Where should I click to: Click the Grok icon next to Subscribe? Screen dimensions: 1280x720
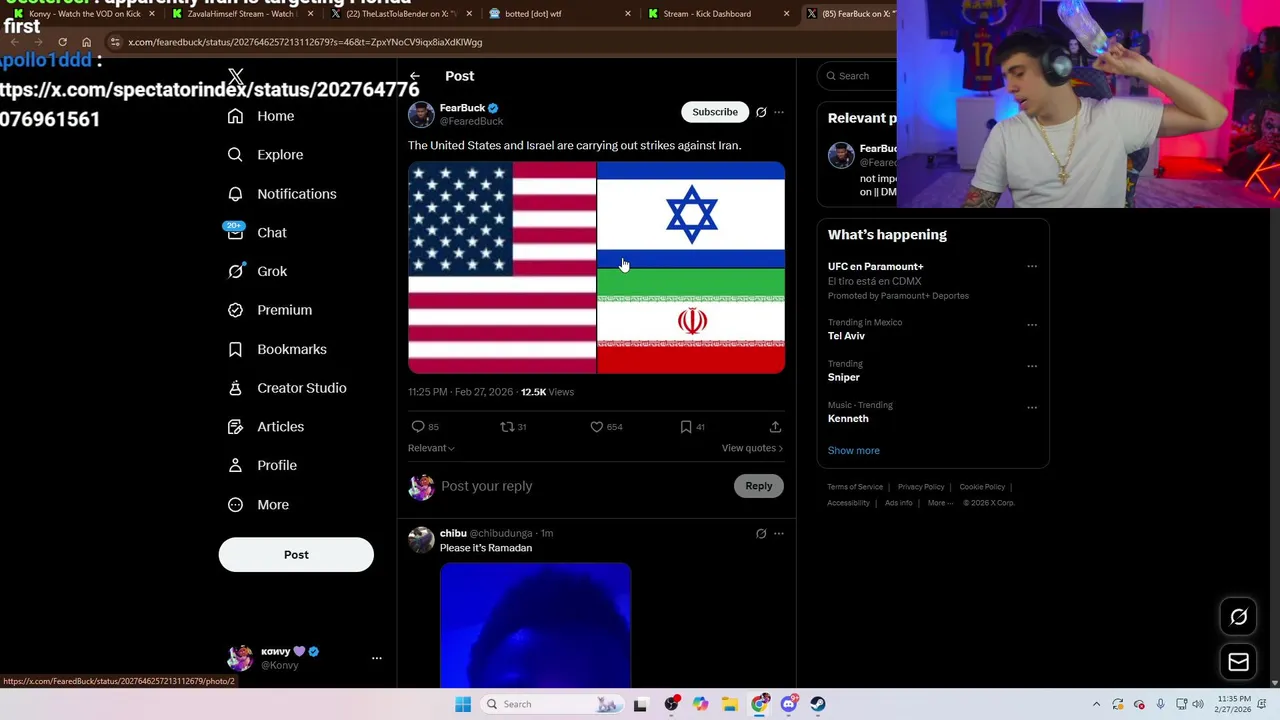761,112
